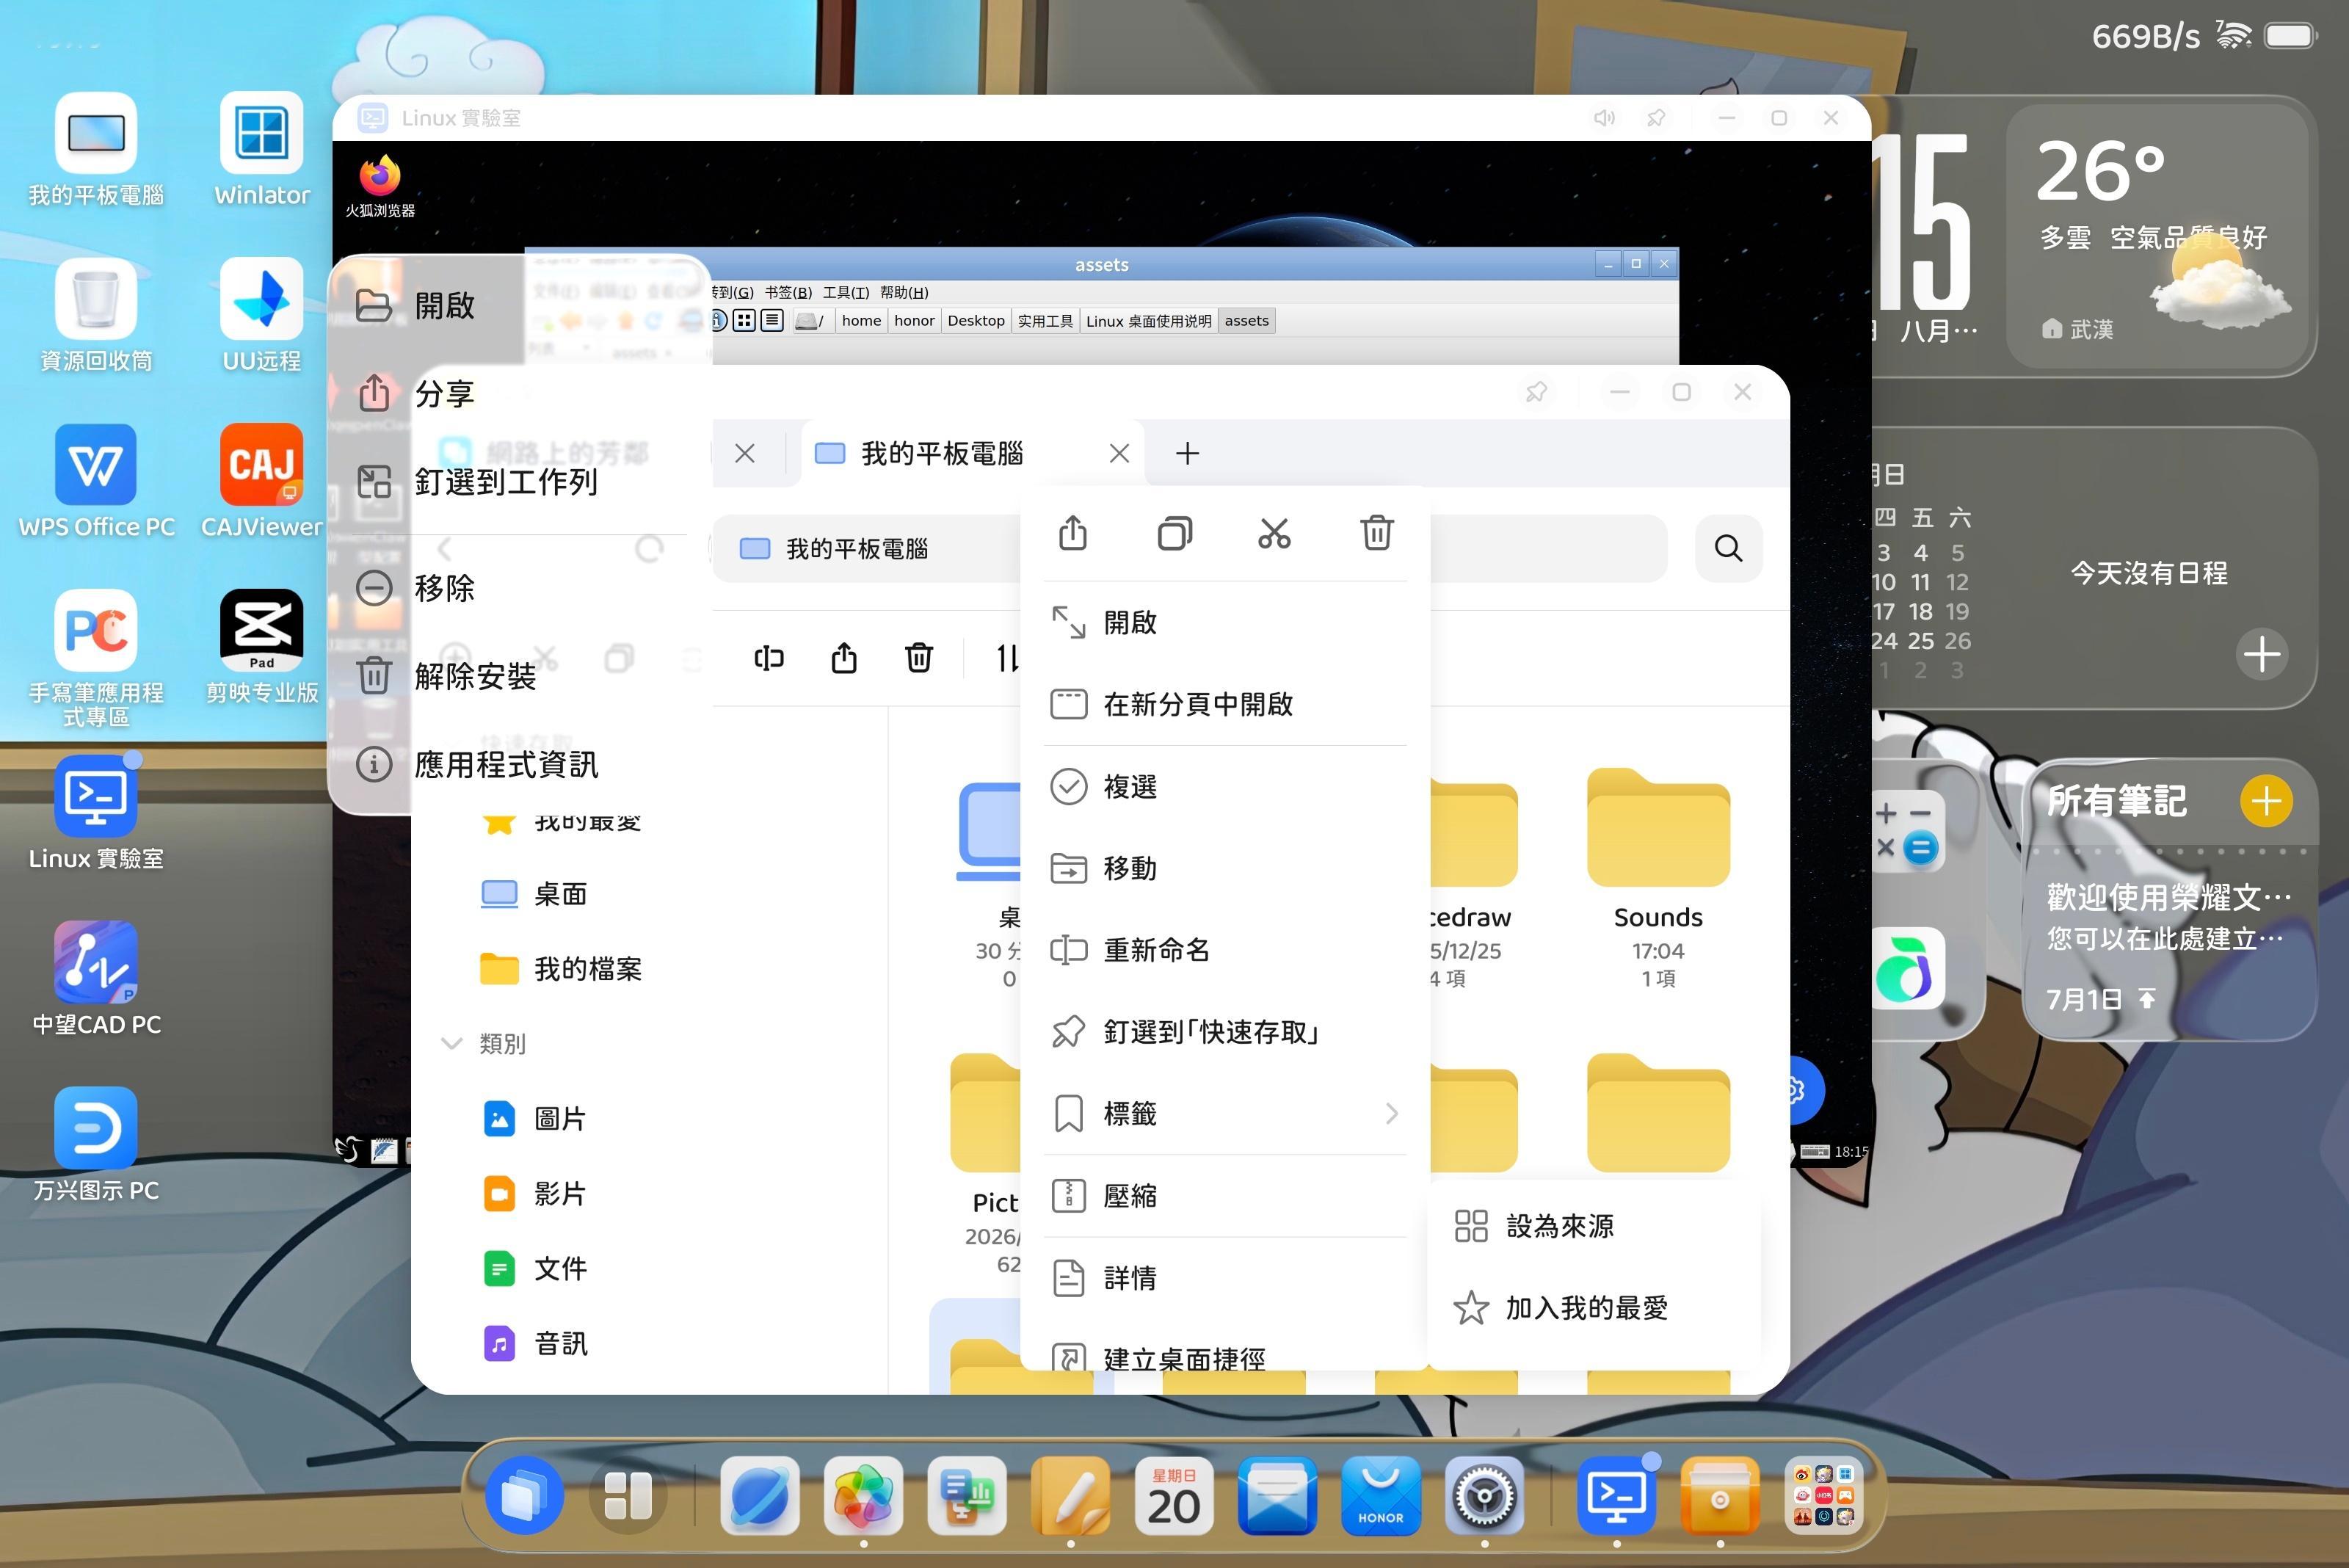This screenshot has width=2349, height=1568.
Task: Add new tab with plus button
Action: pyautogui.click(x=1187, y=453)
